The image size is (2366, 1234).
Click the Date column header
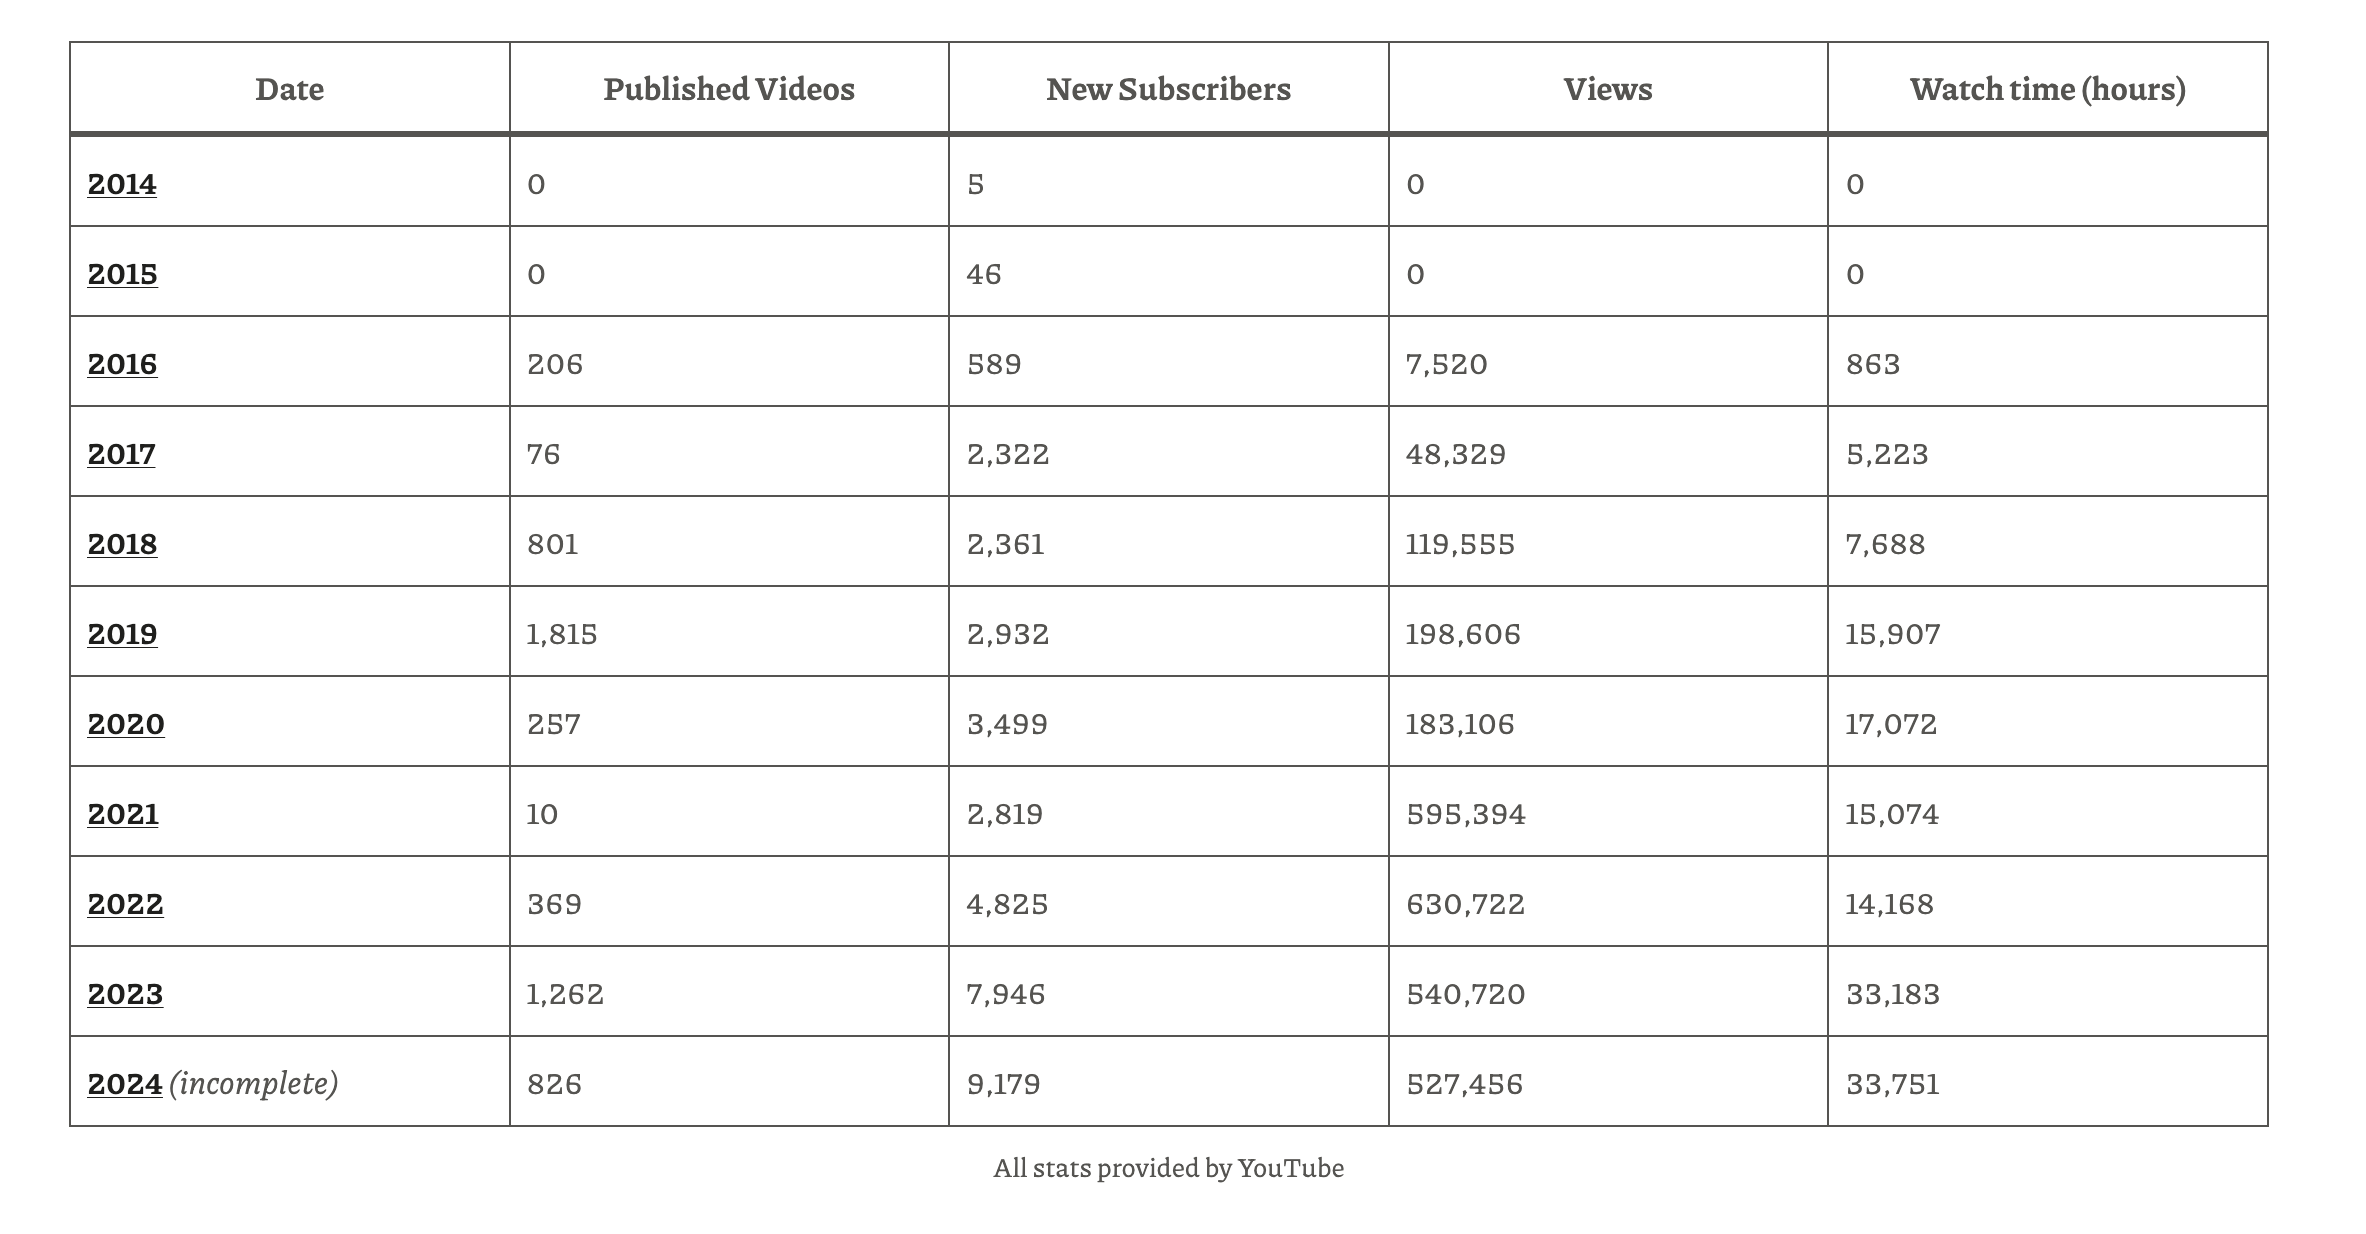pyautogui.click(x=290, y=89)
